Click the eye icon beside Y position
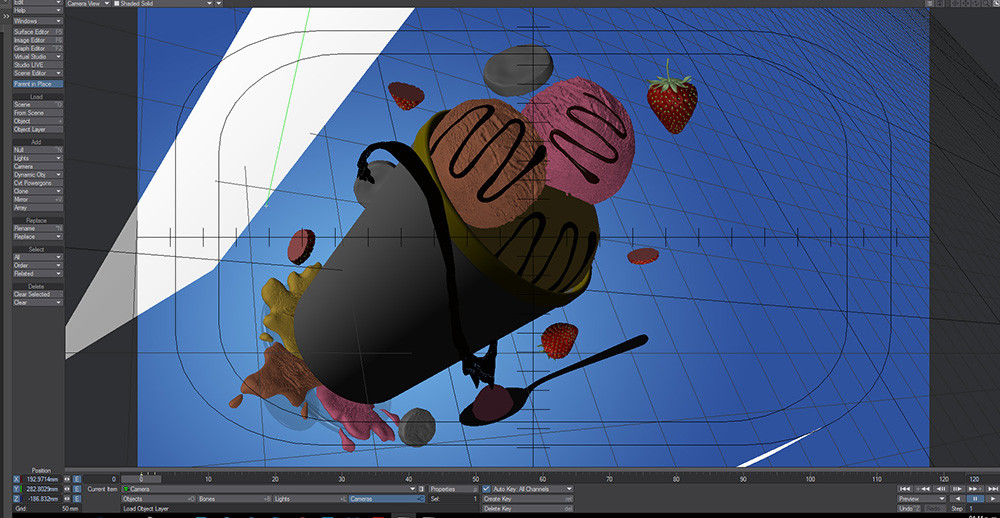 (67, 489)
